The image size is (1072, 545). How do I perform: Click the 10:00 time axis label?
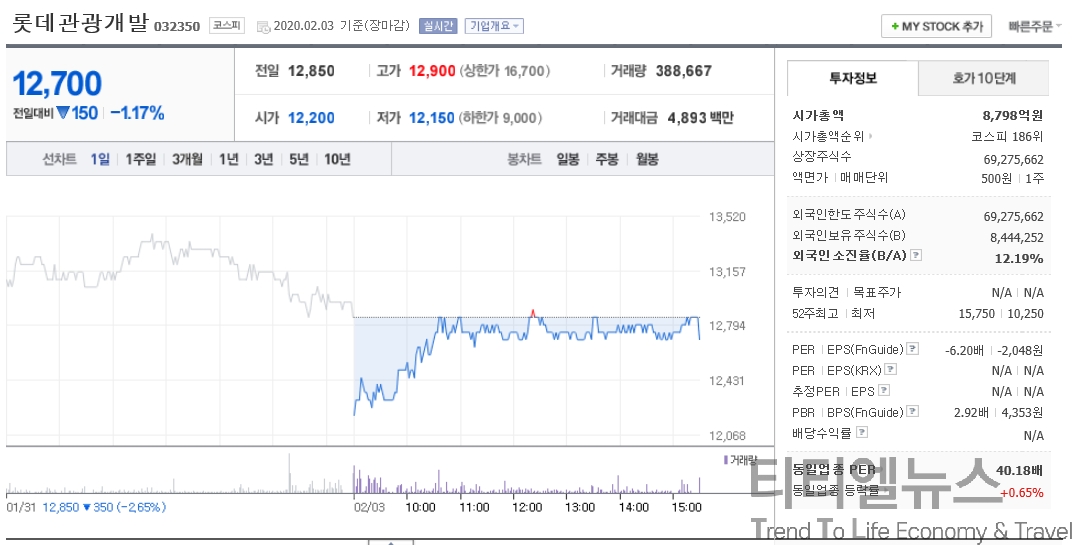[420, 507]
